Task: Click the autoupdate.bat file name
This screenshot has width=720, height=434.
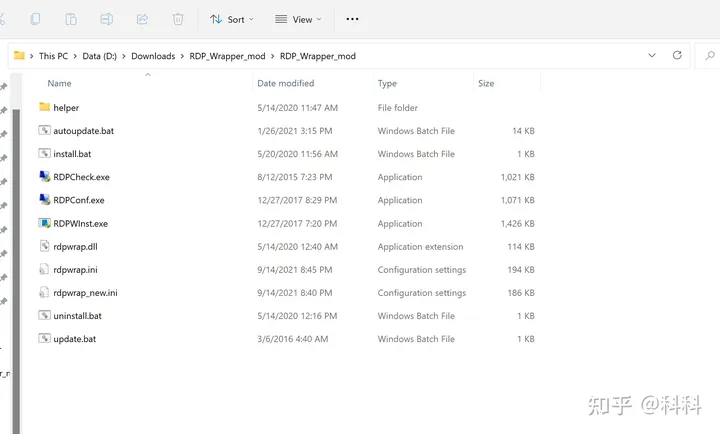Action: (84, 131)
